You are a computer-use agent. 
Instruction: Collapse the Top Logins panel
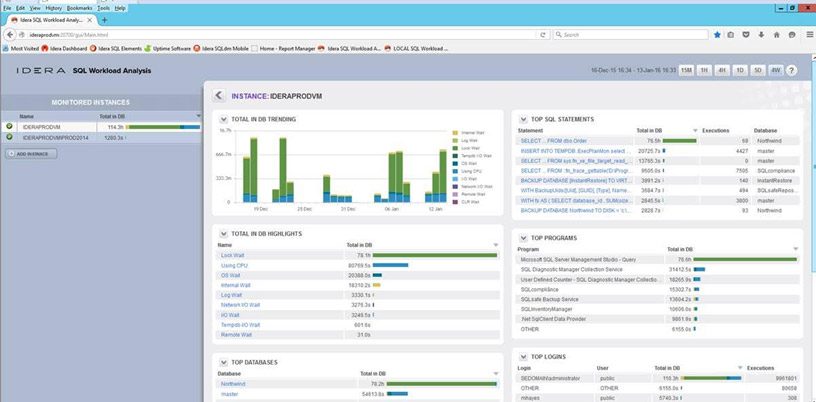pos(523,357)
